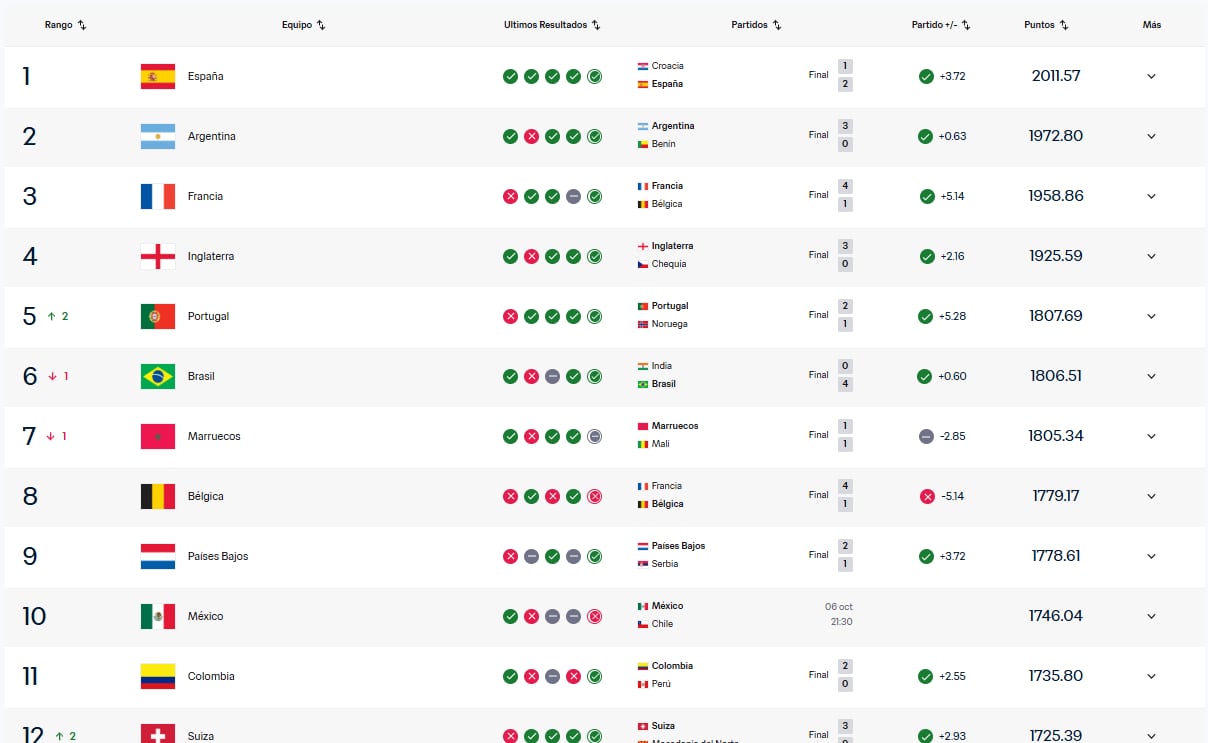Expand the México row details
Screen dimensions: 1208x743
point(1151,616)
